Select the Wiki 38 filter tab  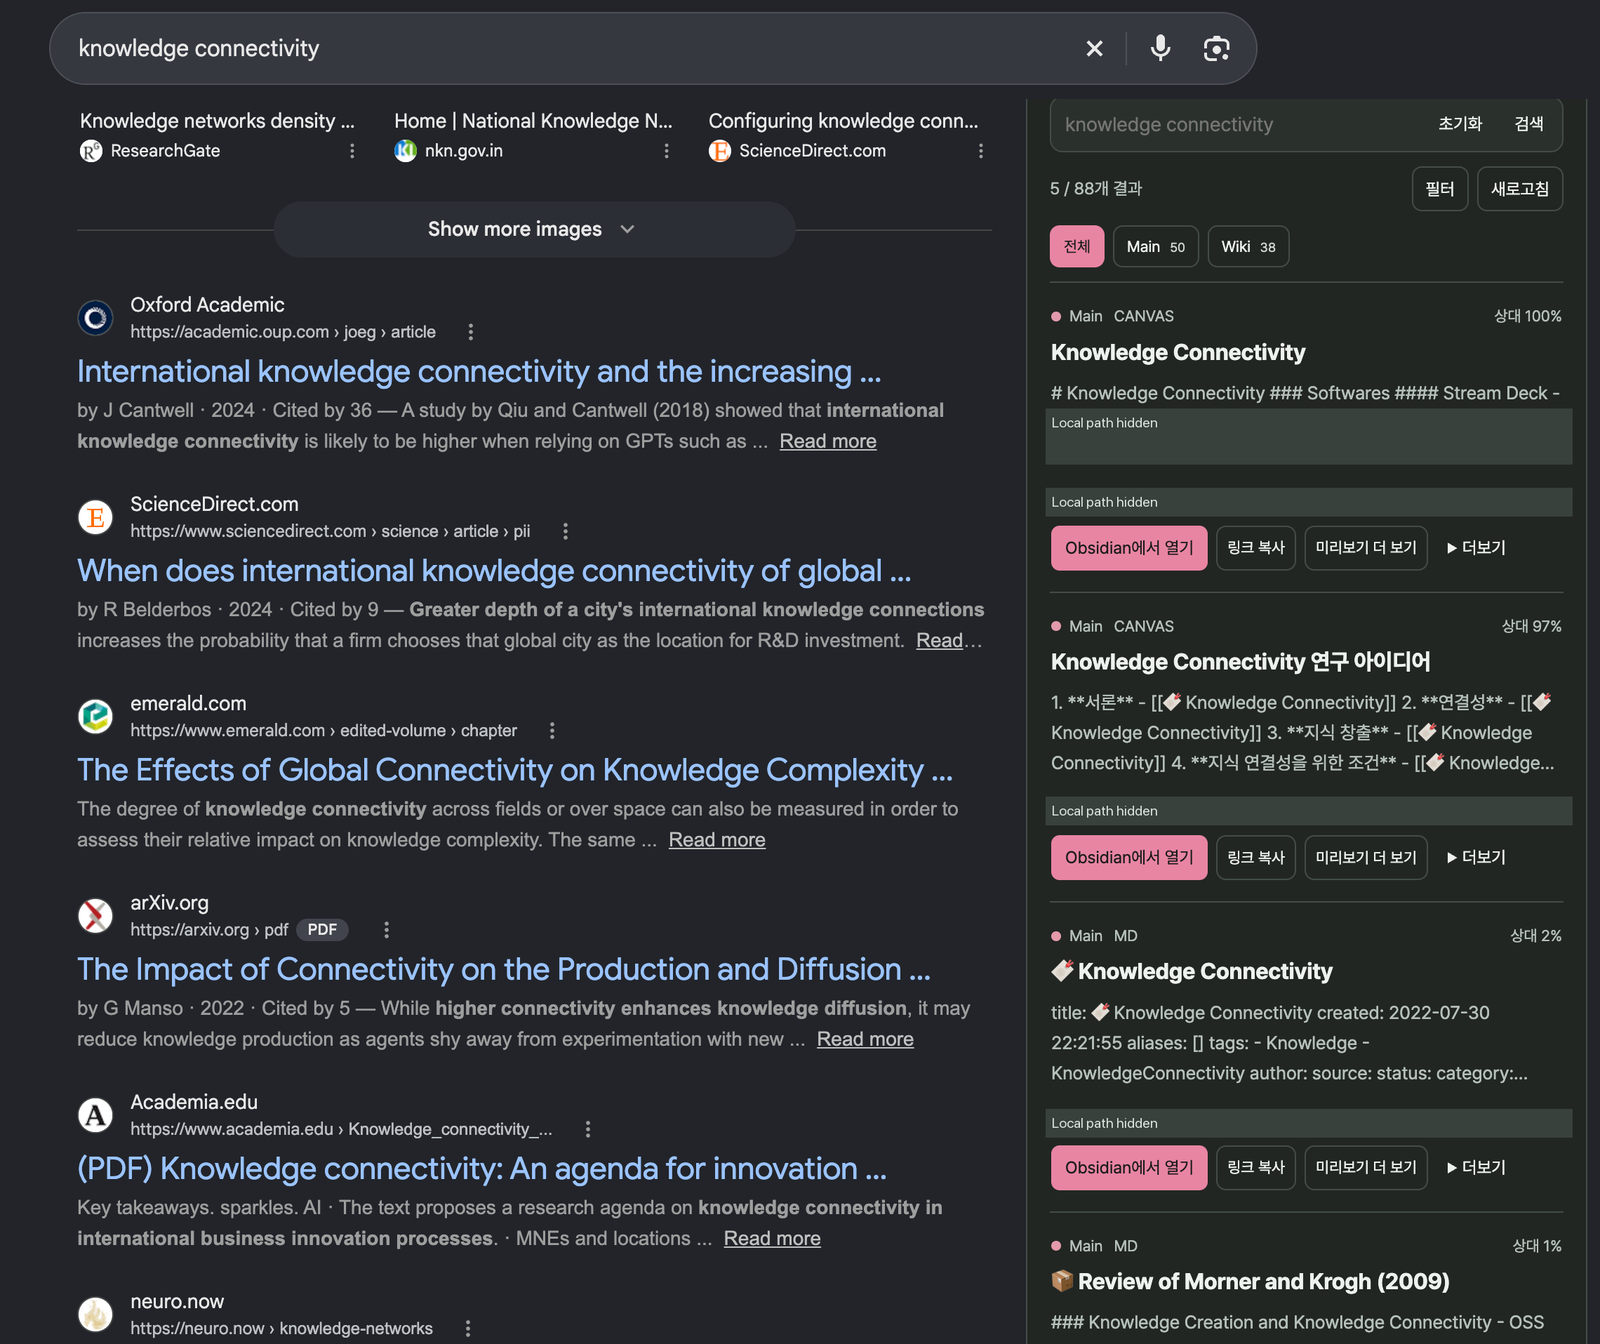coord(1248,247)
